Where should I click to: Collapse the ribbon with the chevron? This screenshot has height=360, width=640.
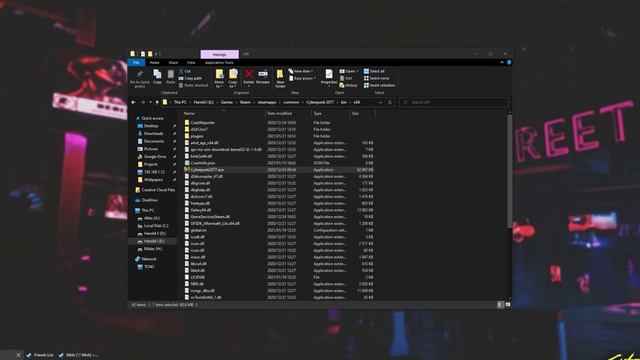502,62
